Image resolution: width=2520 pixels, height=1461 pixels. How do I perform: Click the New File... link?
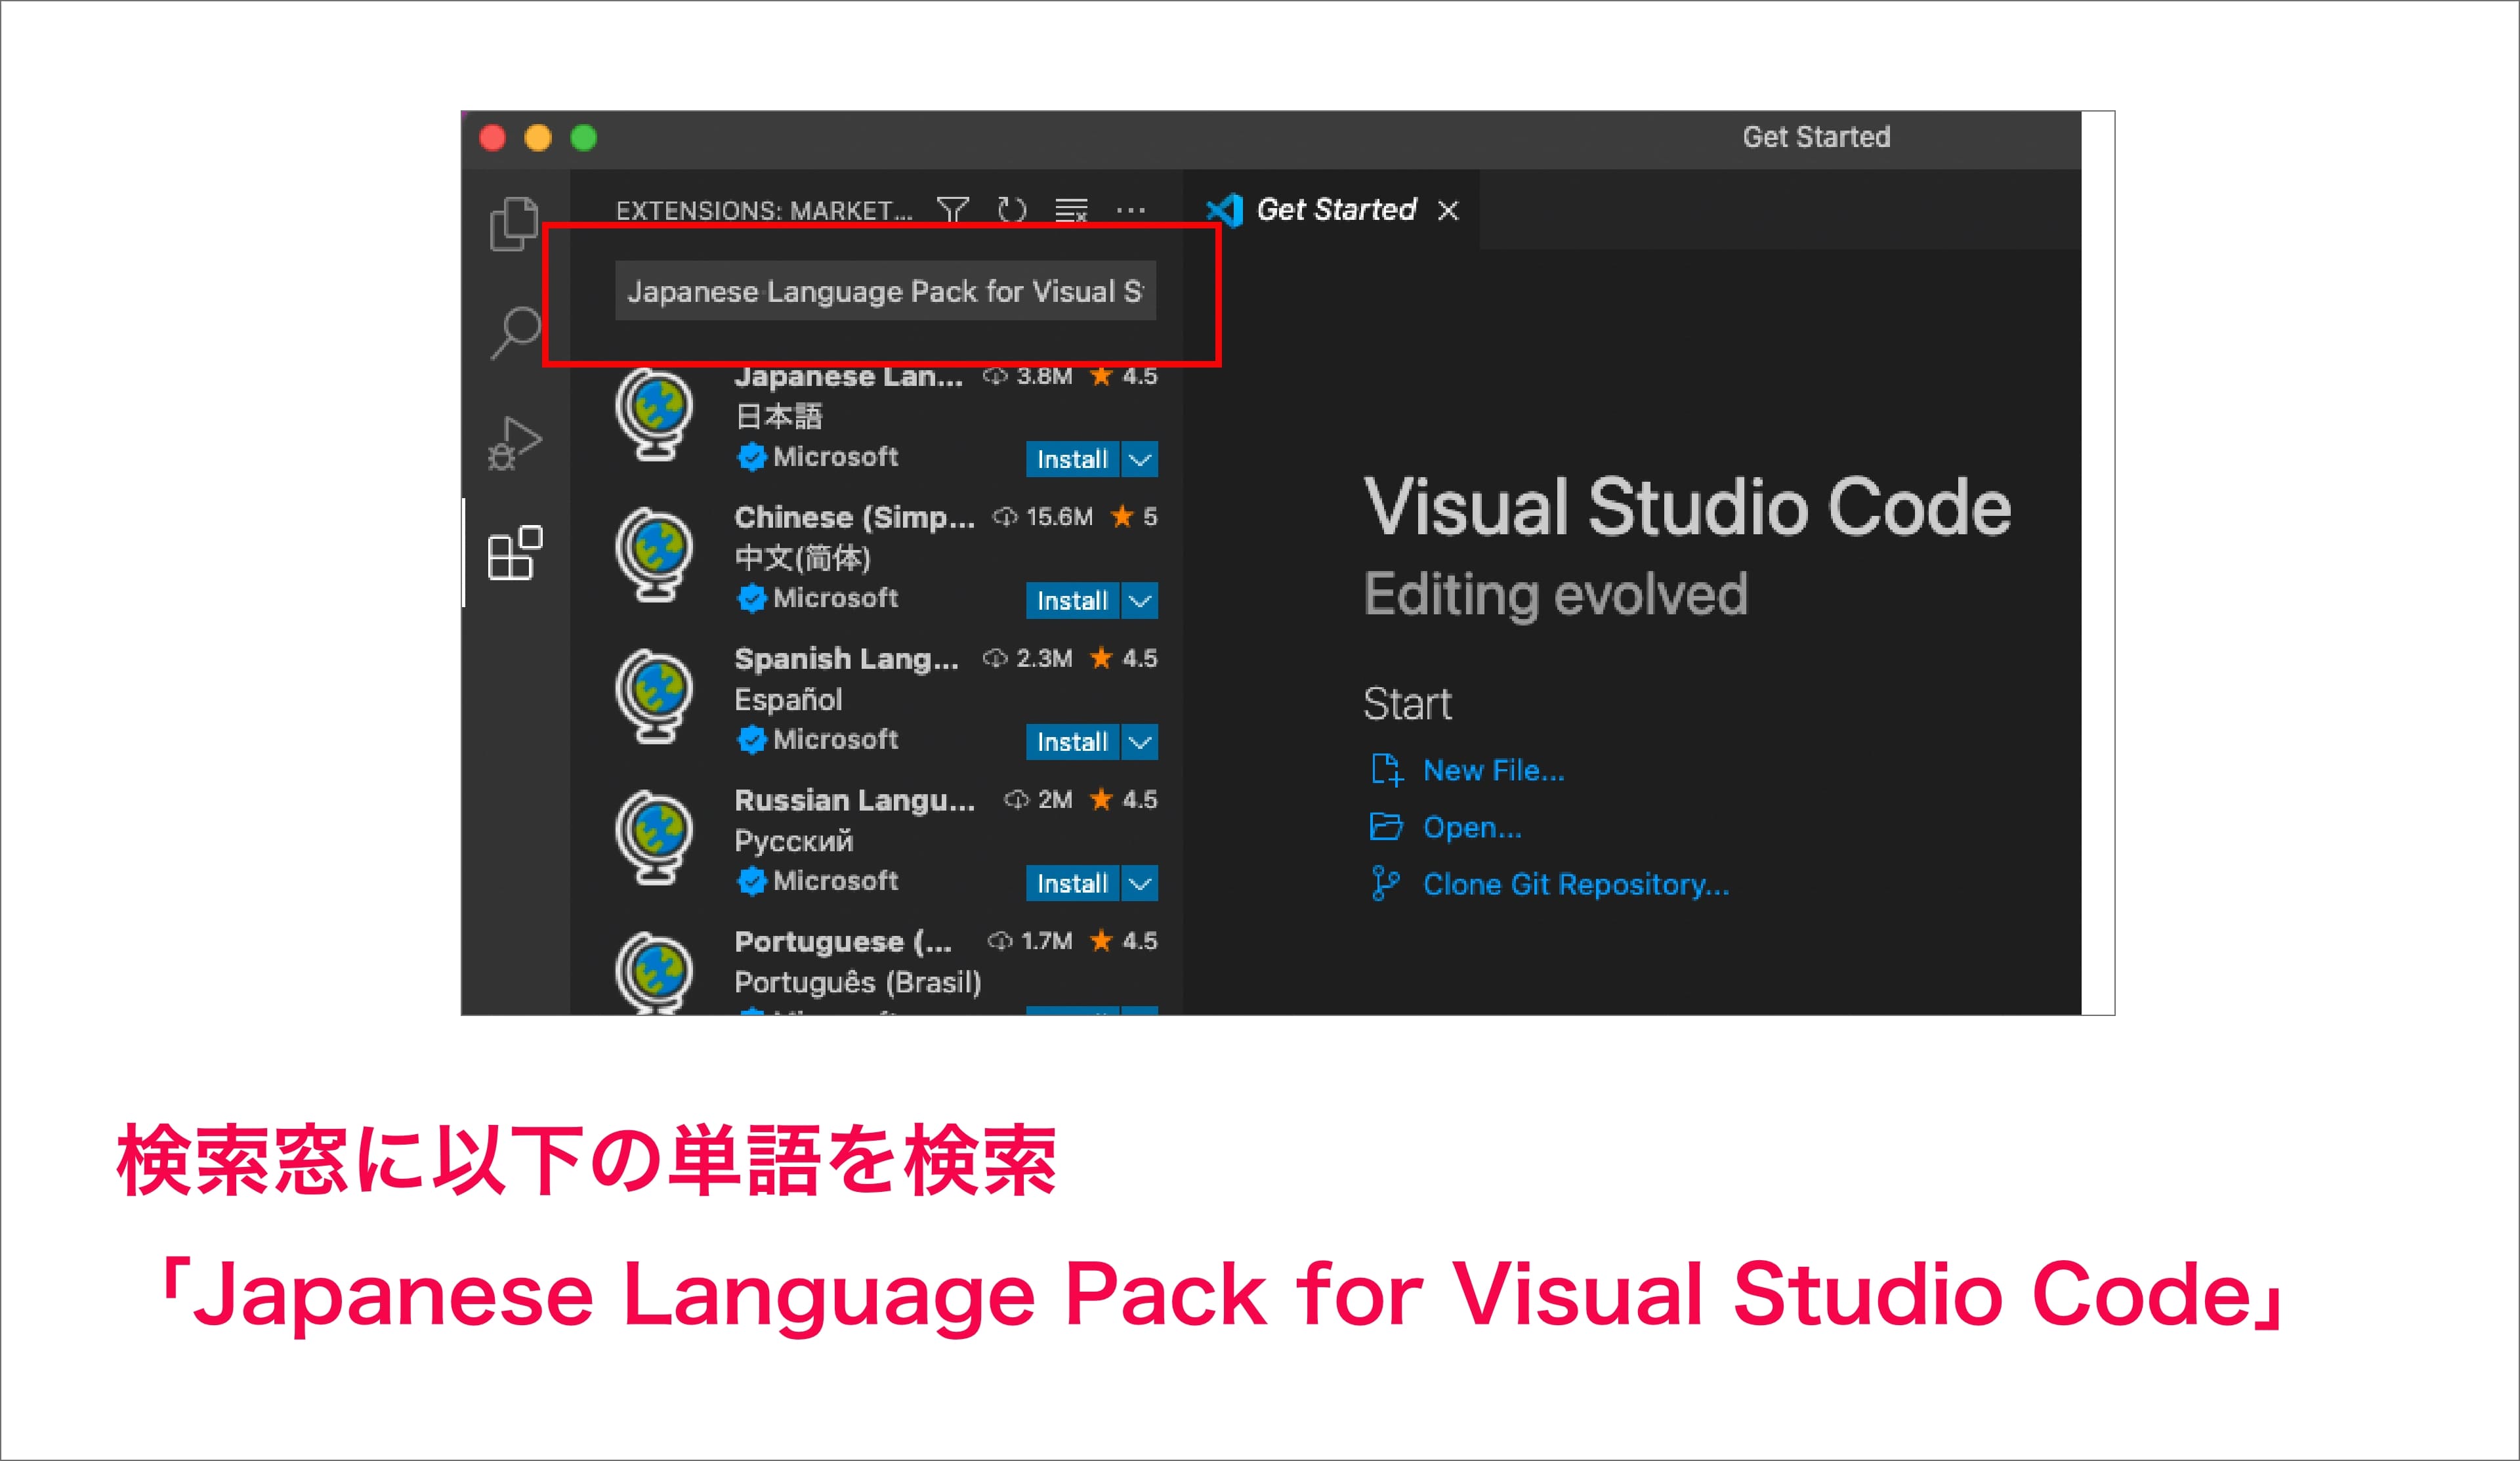pyautogui.click(x=1494, y=770)
